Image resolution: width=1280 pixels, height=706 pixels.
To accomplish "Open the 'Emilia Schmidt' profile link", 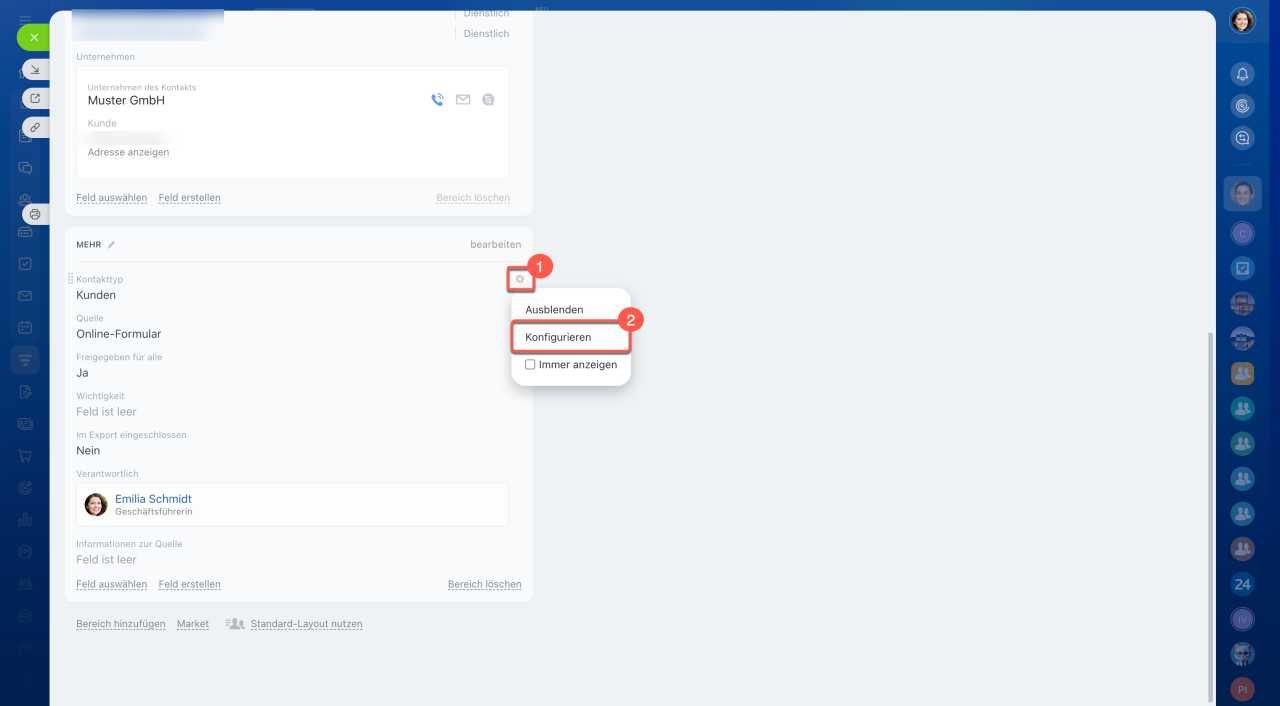I will [153, 499].
